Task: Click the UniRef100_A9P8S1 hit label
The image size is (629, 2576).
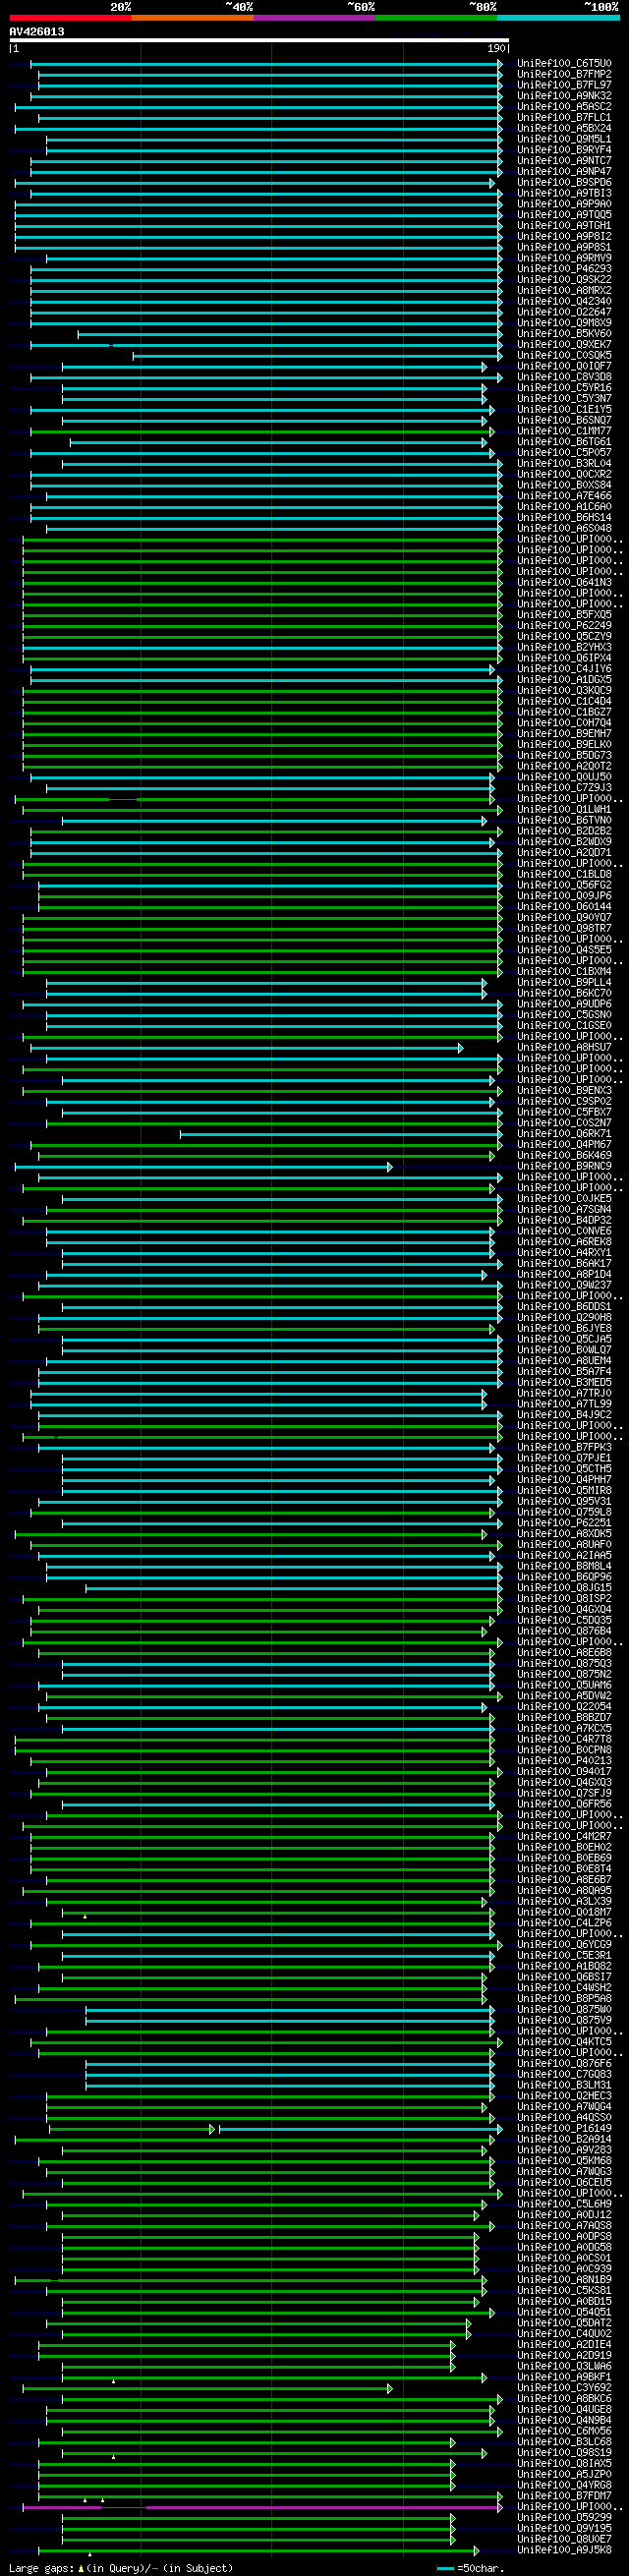Action: (x=564, y=248)
